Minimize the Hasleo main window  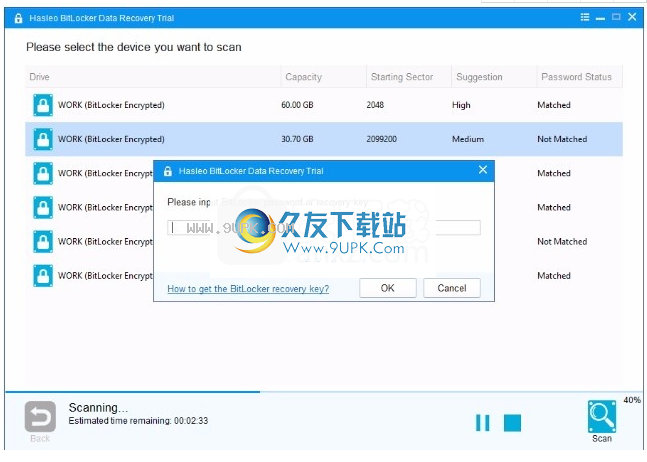[x=600, y=18]
